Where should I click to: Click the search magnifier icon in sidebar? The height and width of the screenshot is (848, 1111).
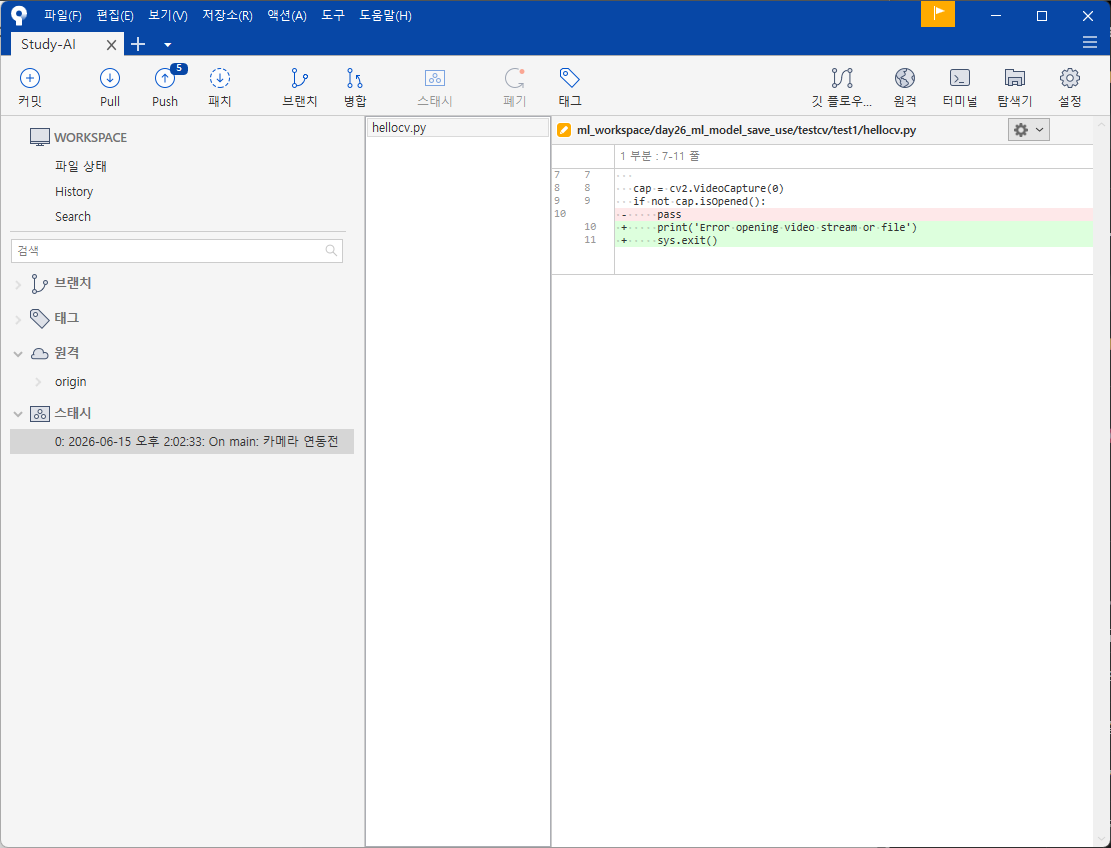pos(331,250)
